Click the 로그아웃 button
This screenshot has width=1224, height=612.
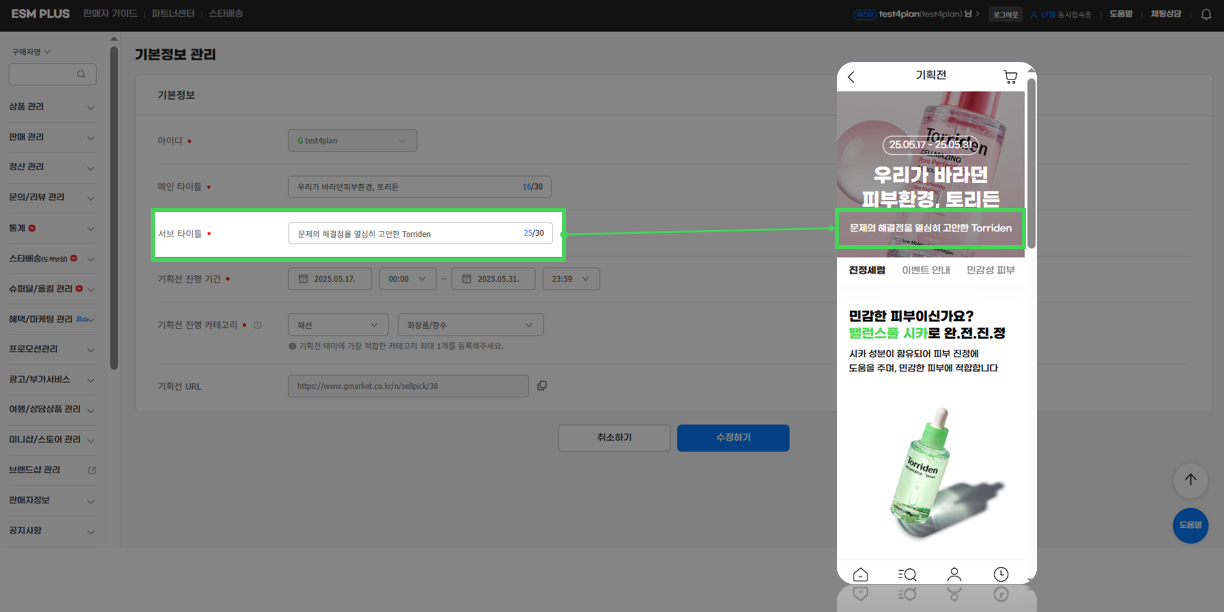pos(1005,14)
